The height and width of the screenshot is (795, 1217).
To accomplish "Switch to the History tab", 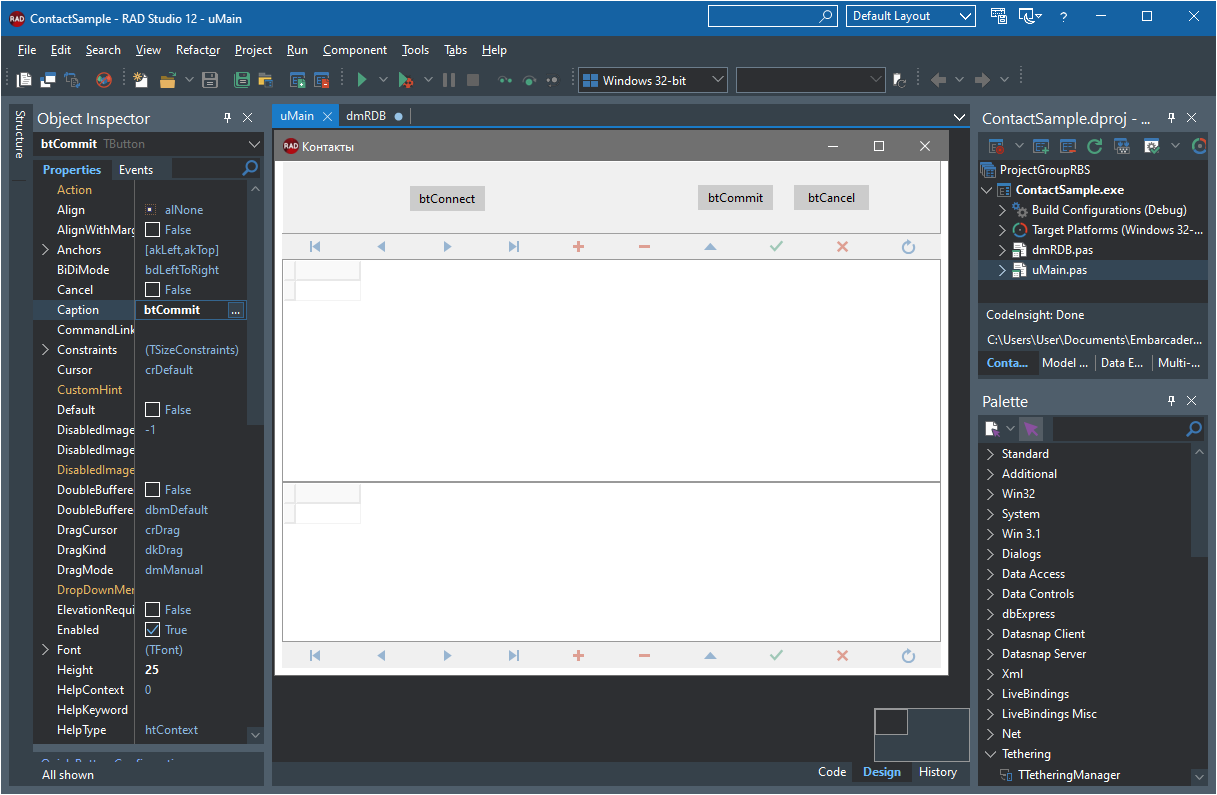I will pos(938,772).
